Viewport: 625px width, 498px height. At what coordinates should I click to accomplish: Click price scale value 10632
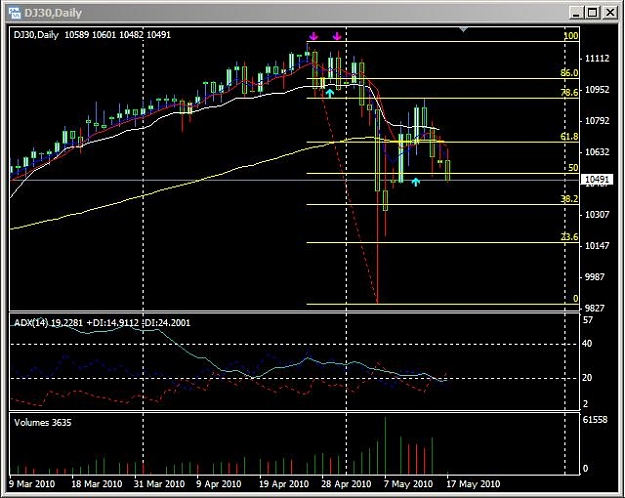pyautogui.click(x=597, y=152)
